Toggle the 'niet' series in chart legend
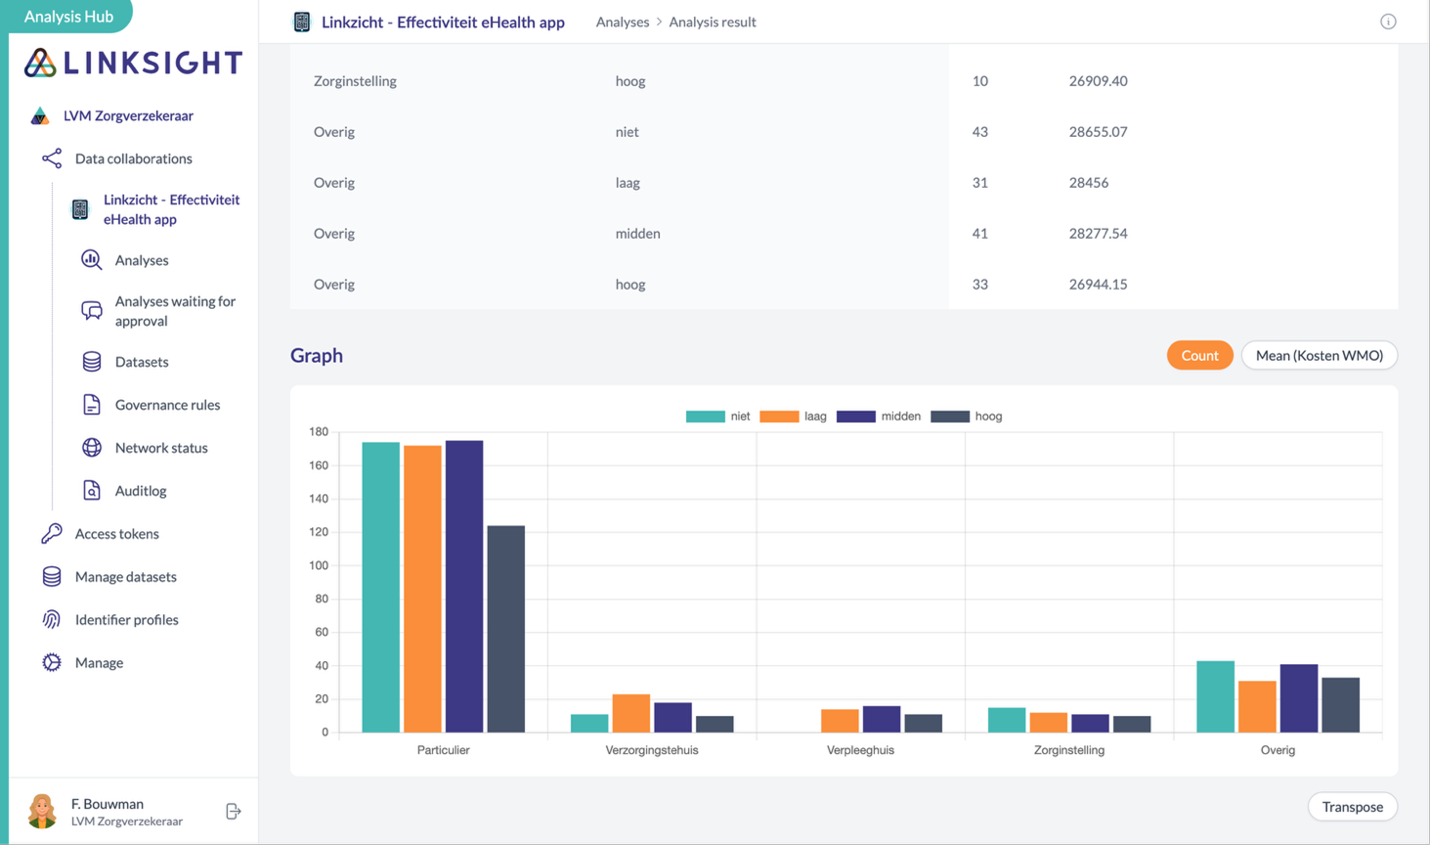 pyautogui.click(x=717, y=416)
